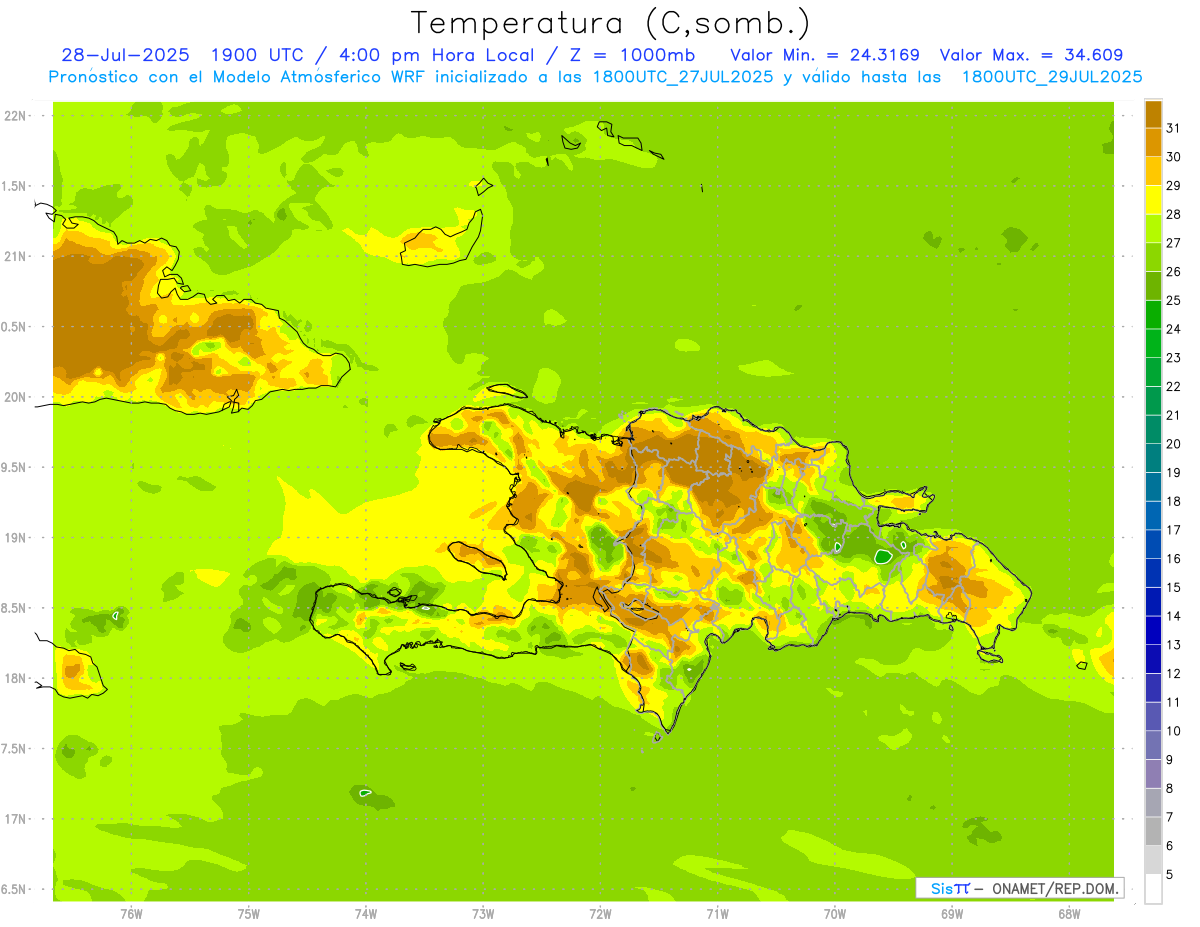The width and height of the screenshot is (1200, 927).
Task: Click the "1800UTC_29JUL2025" valid-until time
Action: [1052, 76]
